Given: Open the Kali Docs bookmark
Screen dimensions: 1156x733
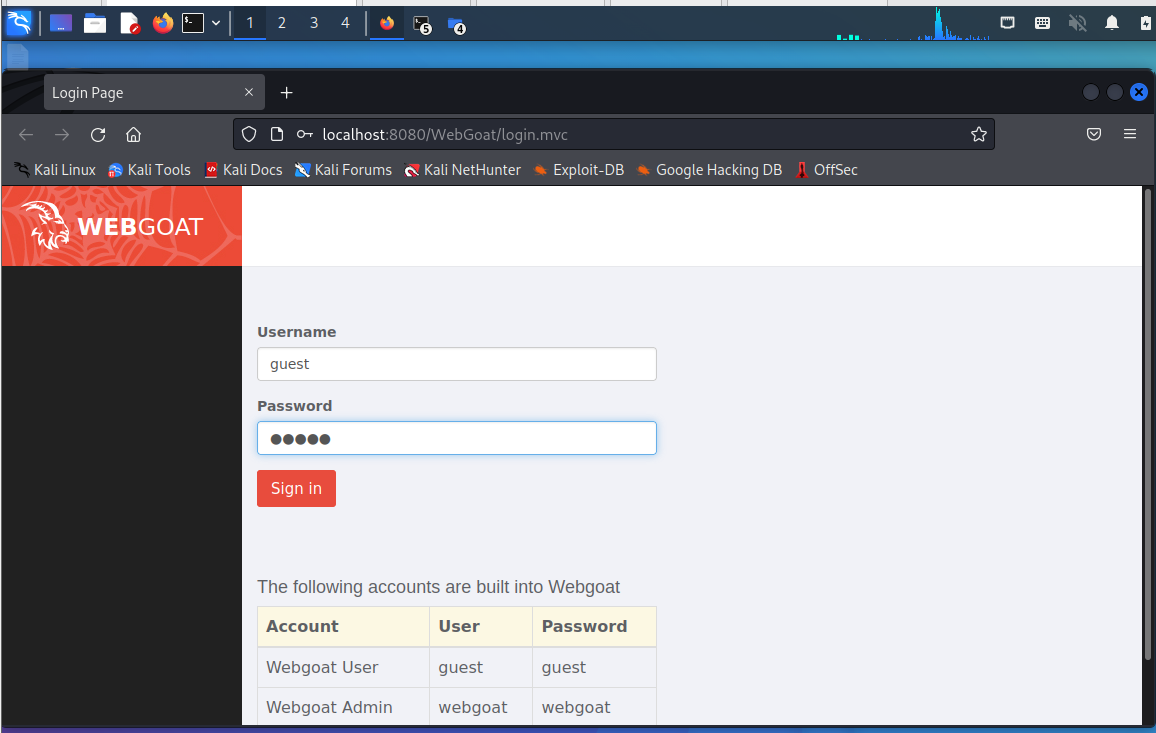Looking at the screenshot, I should pos(243,170).
